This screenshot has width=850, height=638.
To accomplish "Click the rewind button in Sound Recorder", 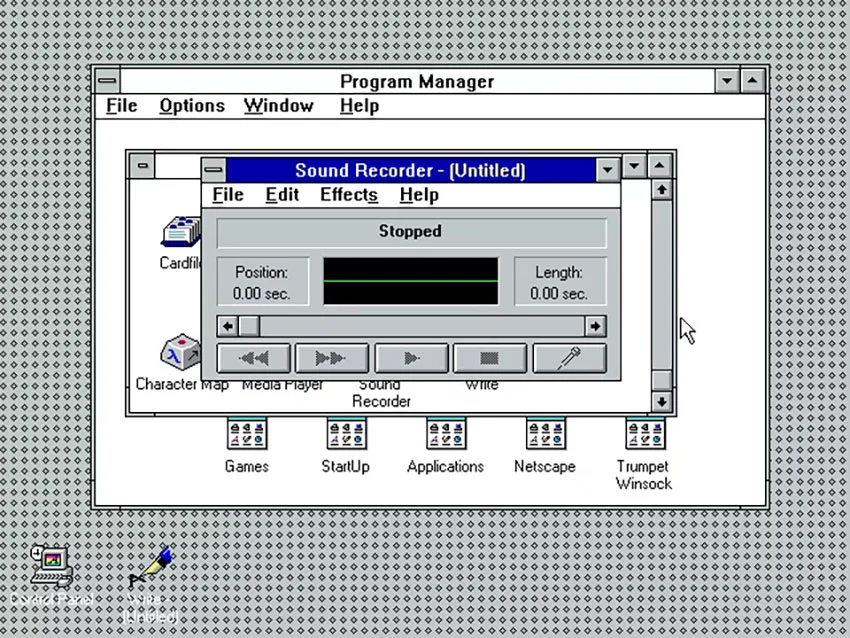I will pyautogui.click(x=254, y=358).
